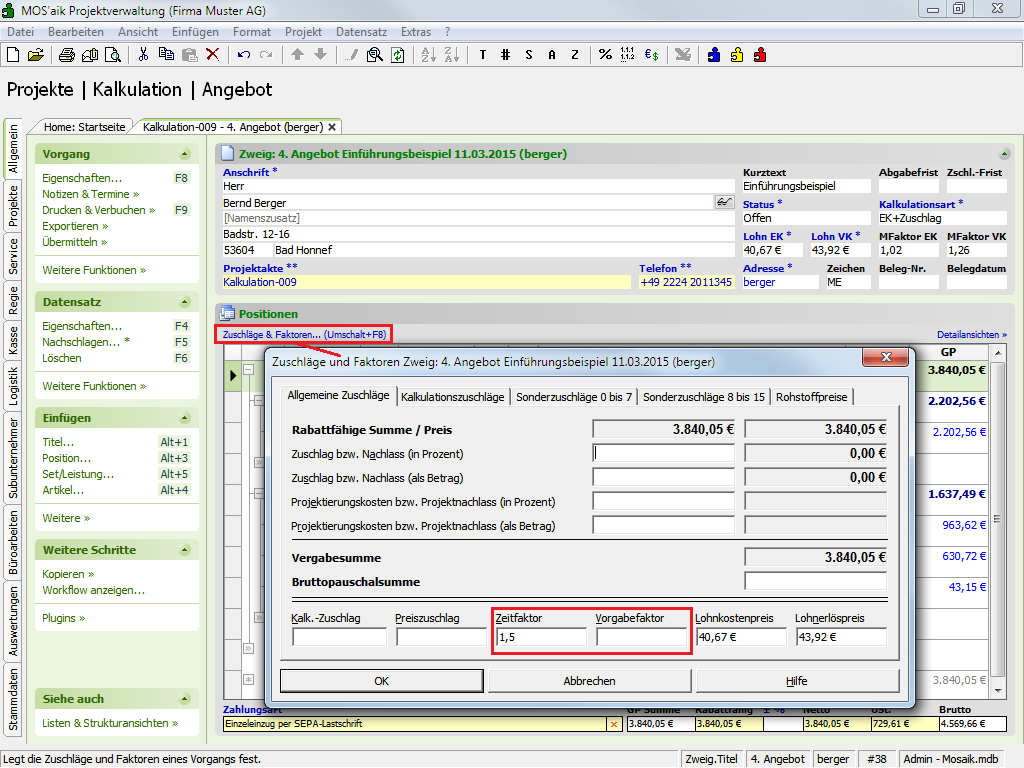1024x768 pixels.
Task: Select the Rohstoffpreise tab
Action: click(x=811, y=397)
